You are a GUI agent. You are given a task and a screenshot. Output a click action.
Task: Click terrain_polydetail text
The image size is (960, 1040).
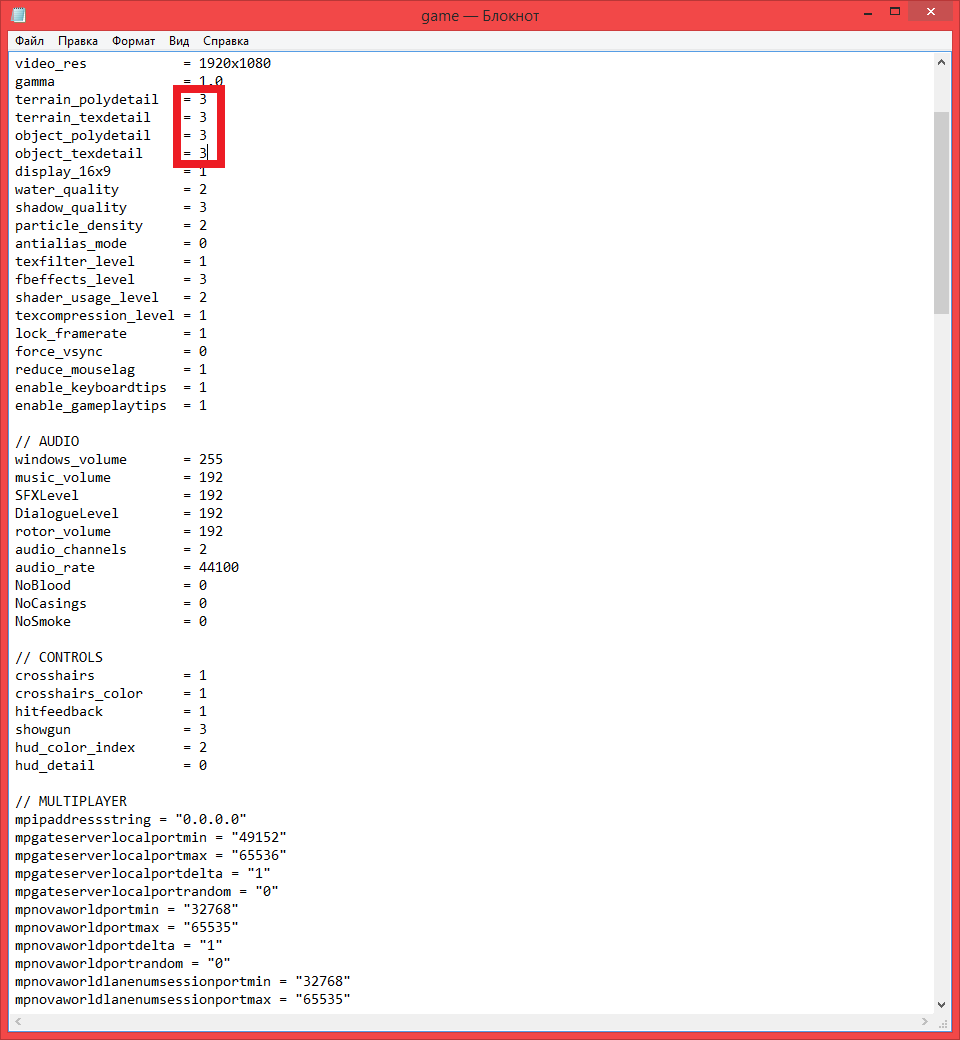pyautogui.click(x=87, y=100)
